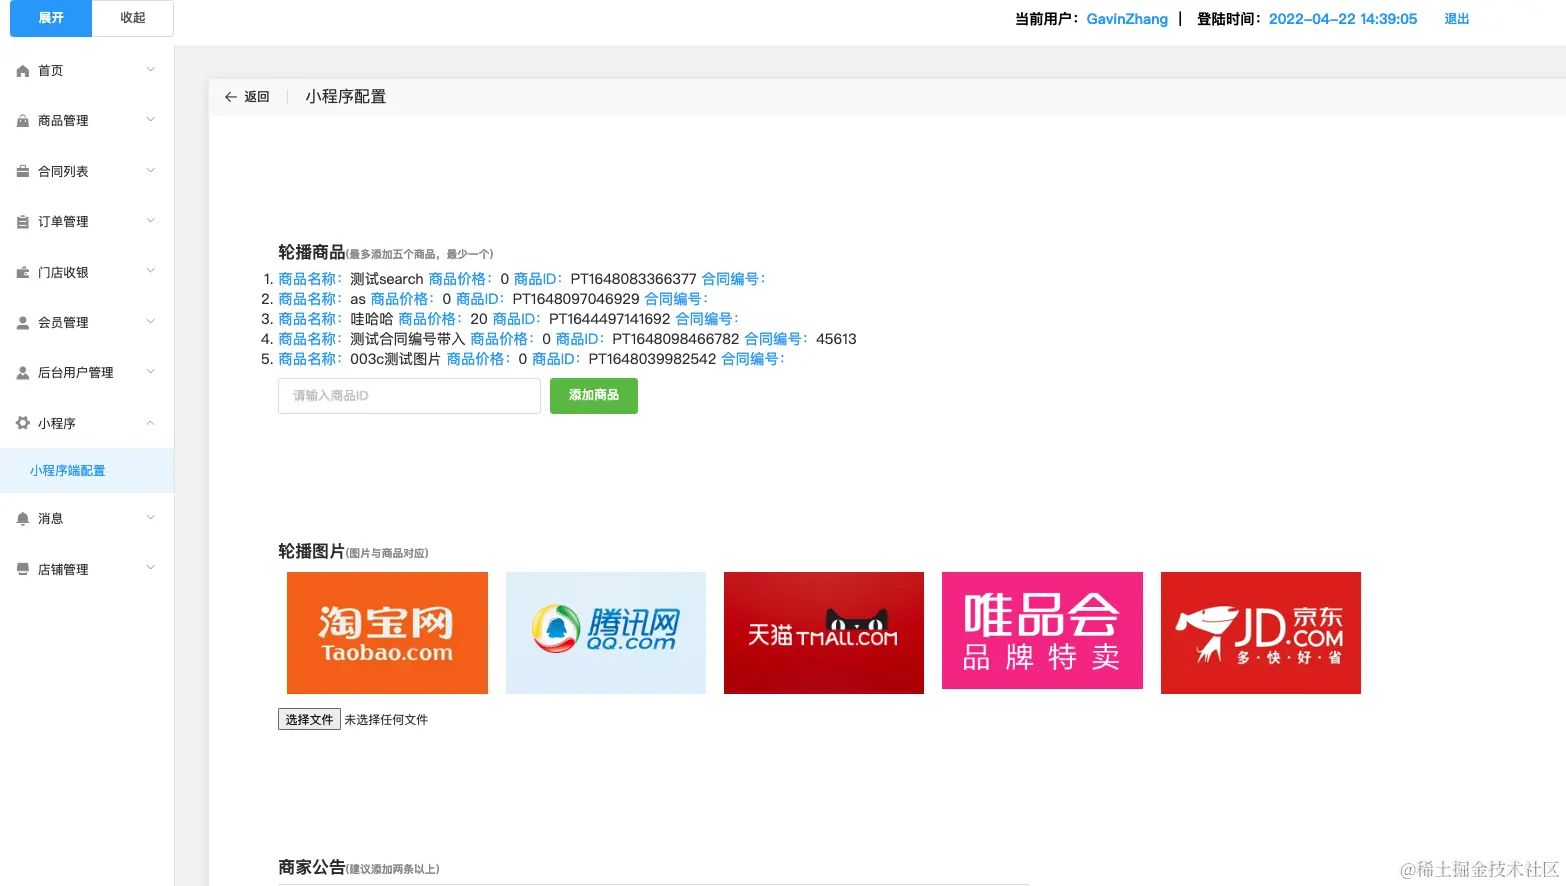The height and width of the screenshot is (886, 1566).
Task: Click the back arrow icon next to 返回
Action: (x=231, y=97)
